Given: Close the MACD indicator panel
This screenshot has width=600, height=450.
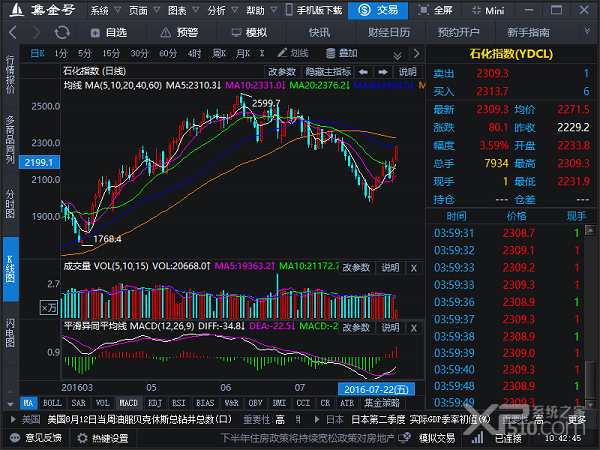Looking at the screenshot, I should (x=414, y=328).
